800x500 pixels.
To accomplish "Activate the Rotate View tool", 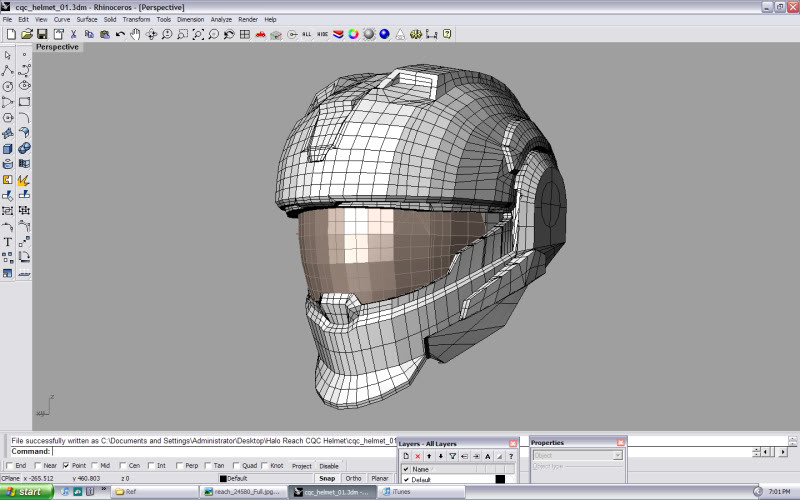I will click(152, 34).
